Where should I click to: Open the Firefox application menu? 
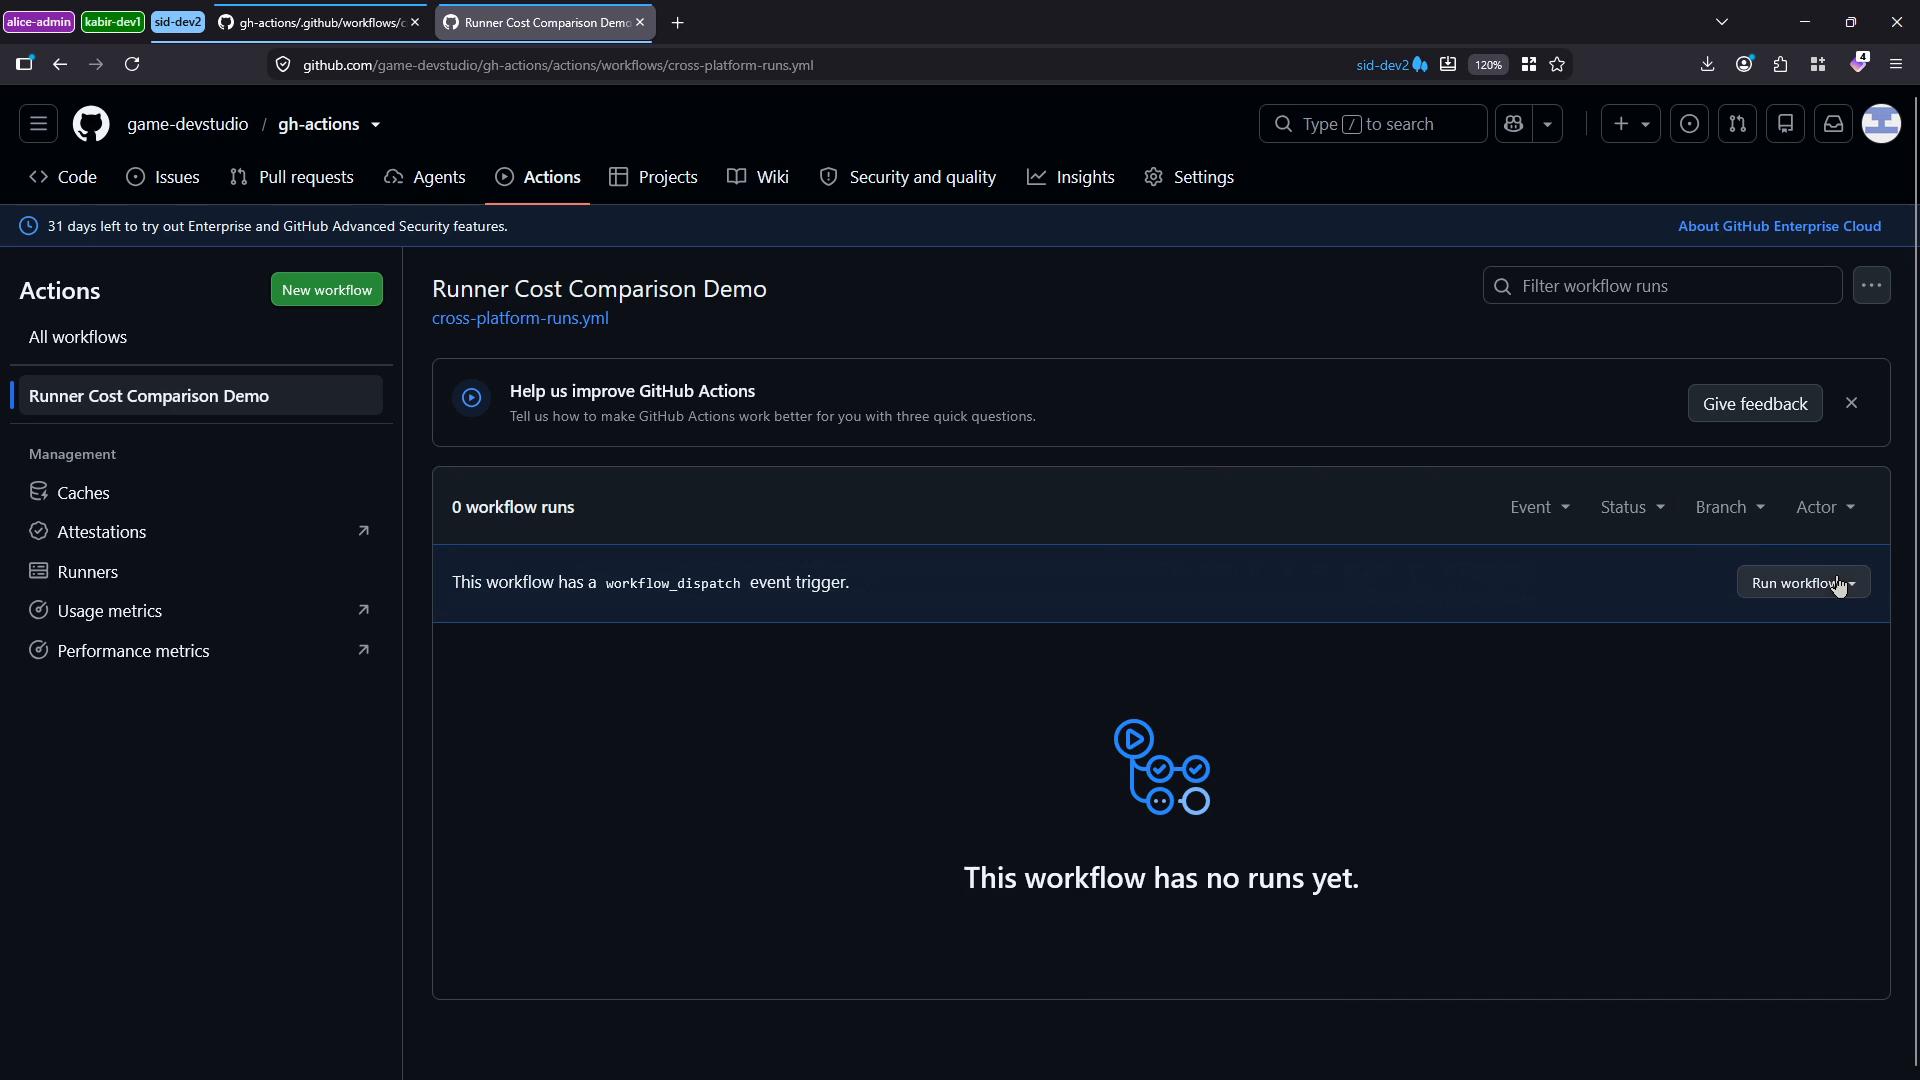coord(1895,65)
